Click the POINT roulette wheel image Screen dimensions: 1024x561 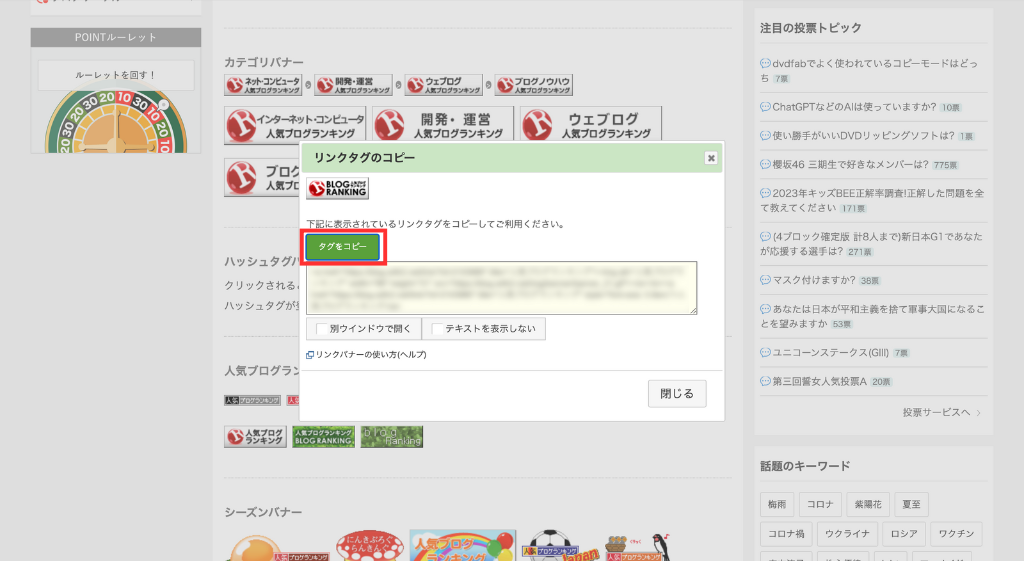(116, 122)
